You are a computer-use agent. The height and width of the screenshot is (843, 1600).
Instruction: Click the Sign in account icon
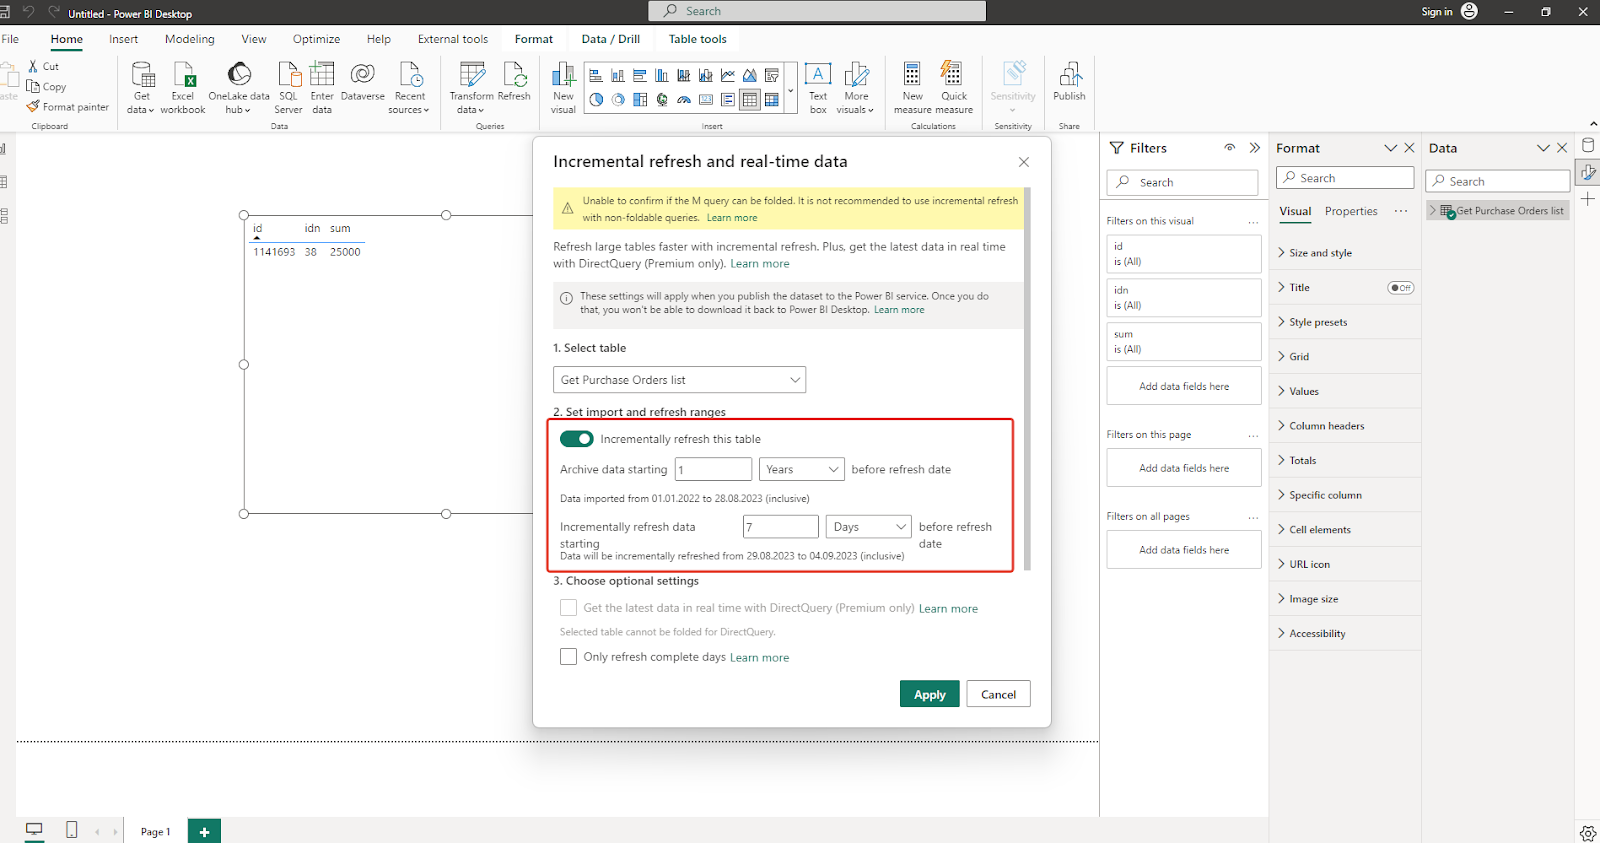tap(1469, 11)
